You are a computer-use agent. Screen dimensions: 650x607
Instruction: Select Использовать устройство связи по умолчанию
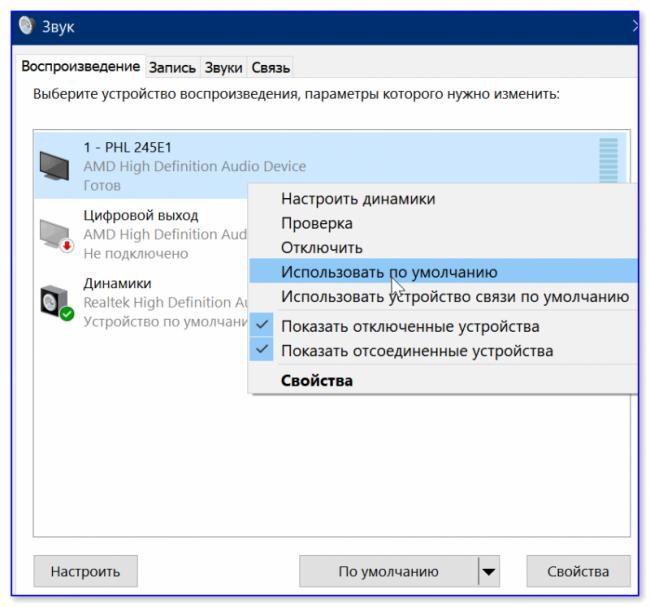[x=454, y=296]
